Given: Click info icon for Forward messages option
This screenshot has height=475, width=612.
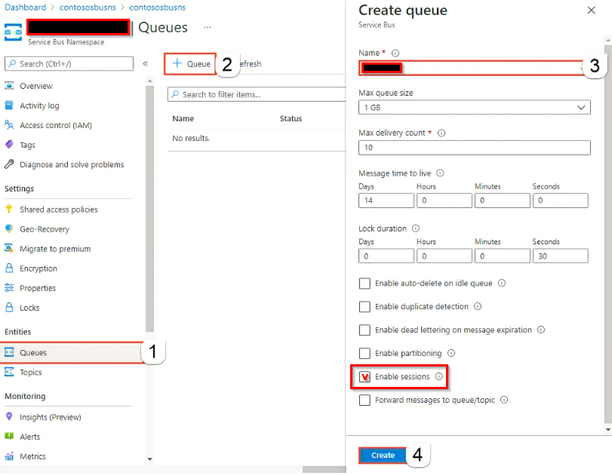Looking at the screenshot, I should pos(504,400).
